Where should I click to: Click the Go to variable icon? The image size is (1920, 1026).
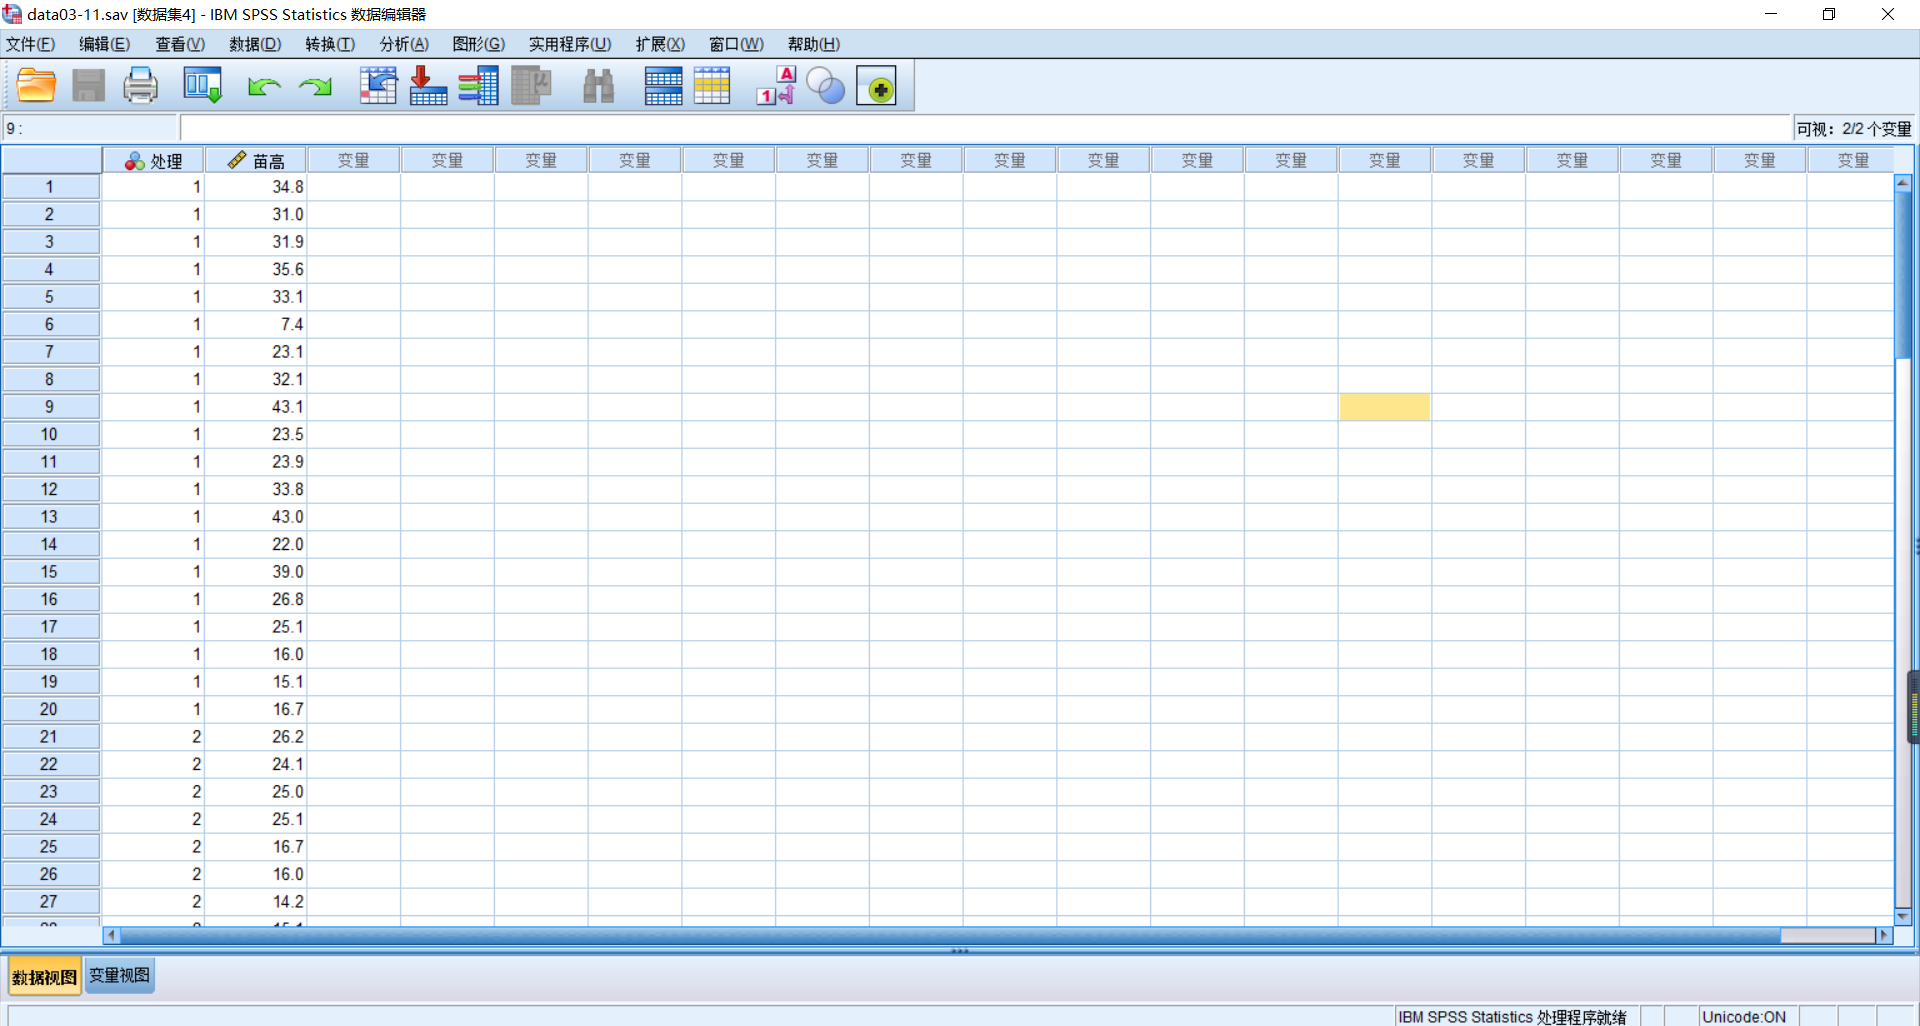coord(428,86)
